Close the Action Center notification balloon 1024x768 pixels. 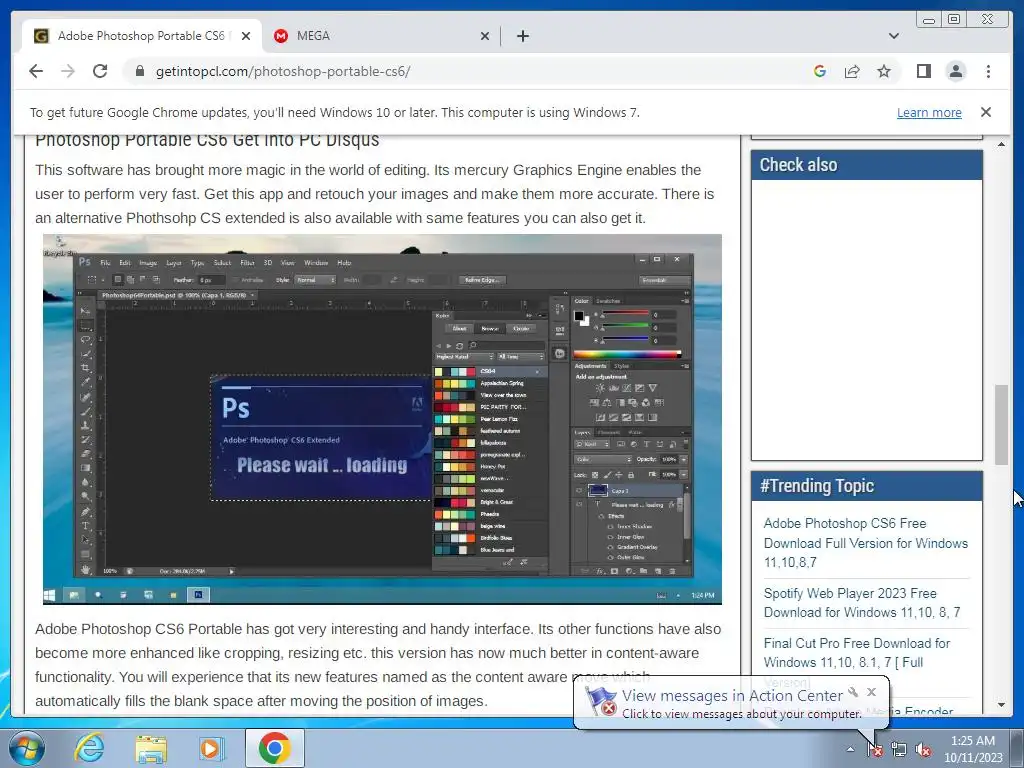(871, 692)
